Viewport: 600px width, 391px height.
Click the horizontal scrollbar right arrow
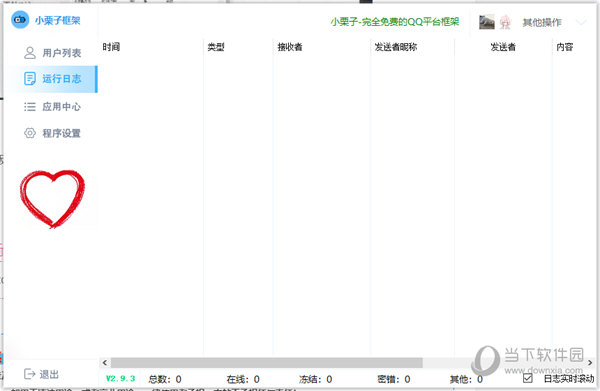pyautogui.click(x=590, y=362)
